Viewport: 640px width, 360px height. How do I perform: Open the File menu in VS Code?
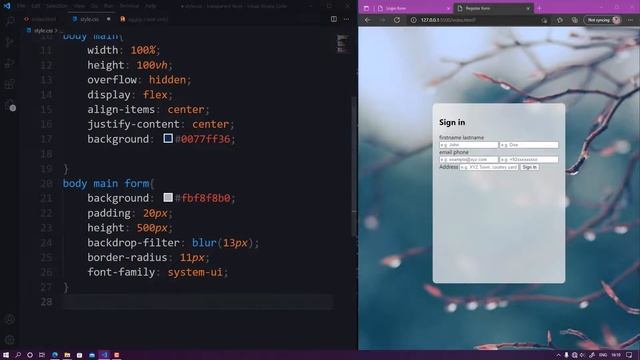[x=21, y=6]
